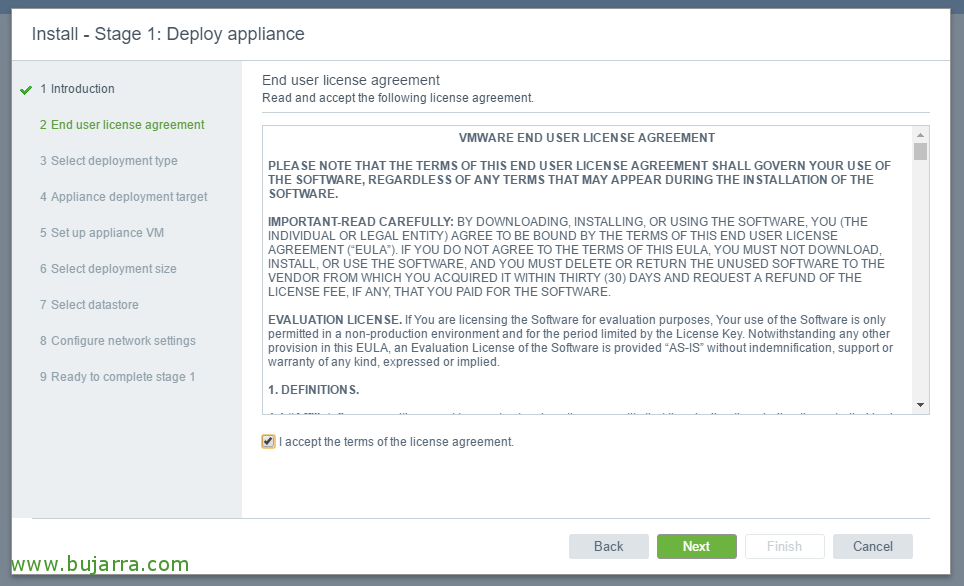Cancel the installation wizard
This screenshot has height=586, width=964.
[872, 546]
